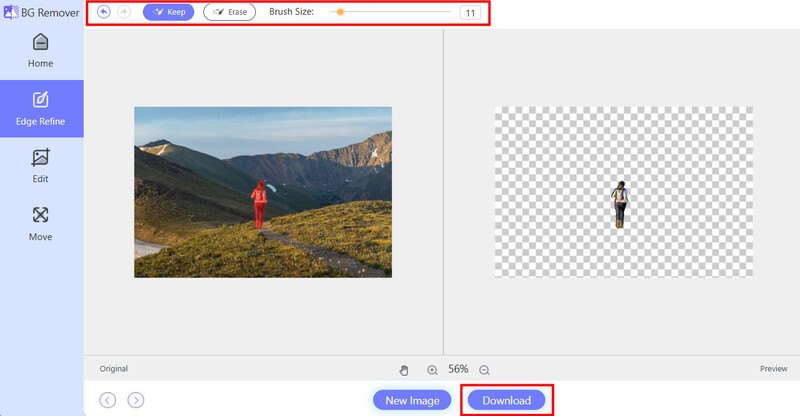Click the brush size value field
800x416 pixels.
[x=470, y=13]
